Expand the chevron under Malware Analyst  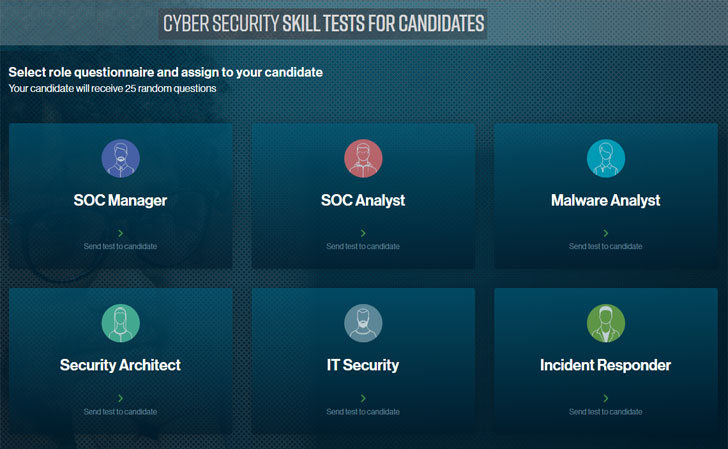click(x=605, y=232)
